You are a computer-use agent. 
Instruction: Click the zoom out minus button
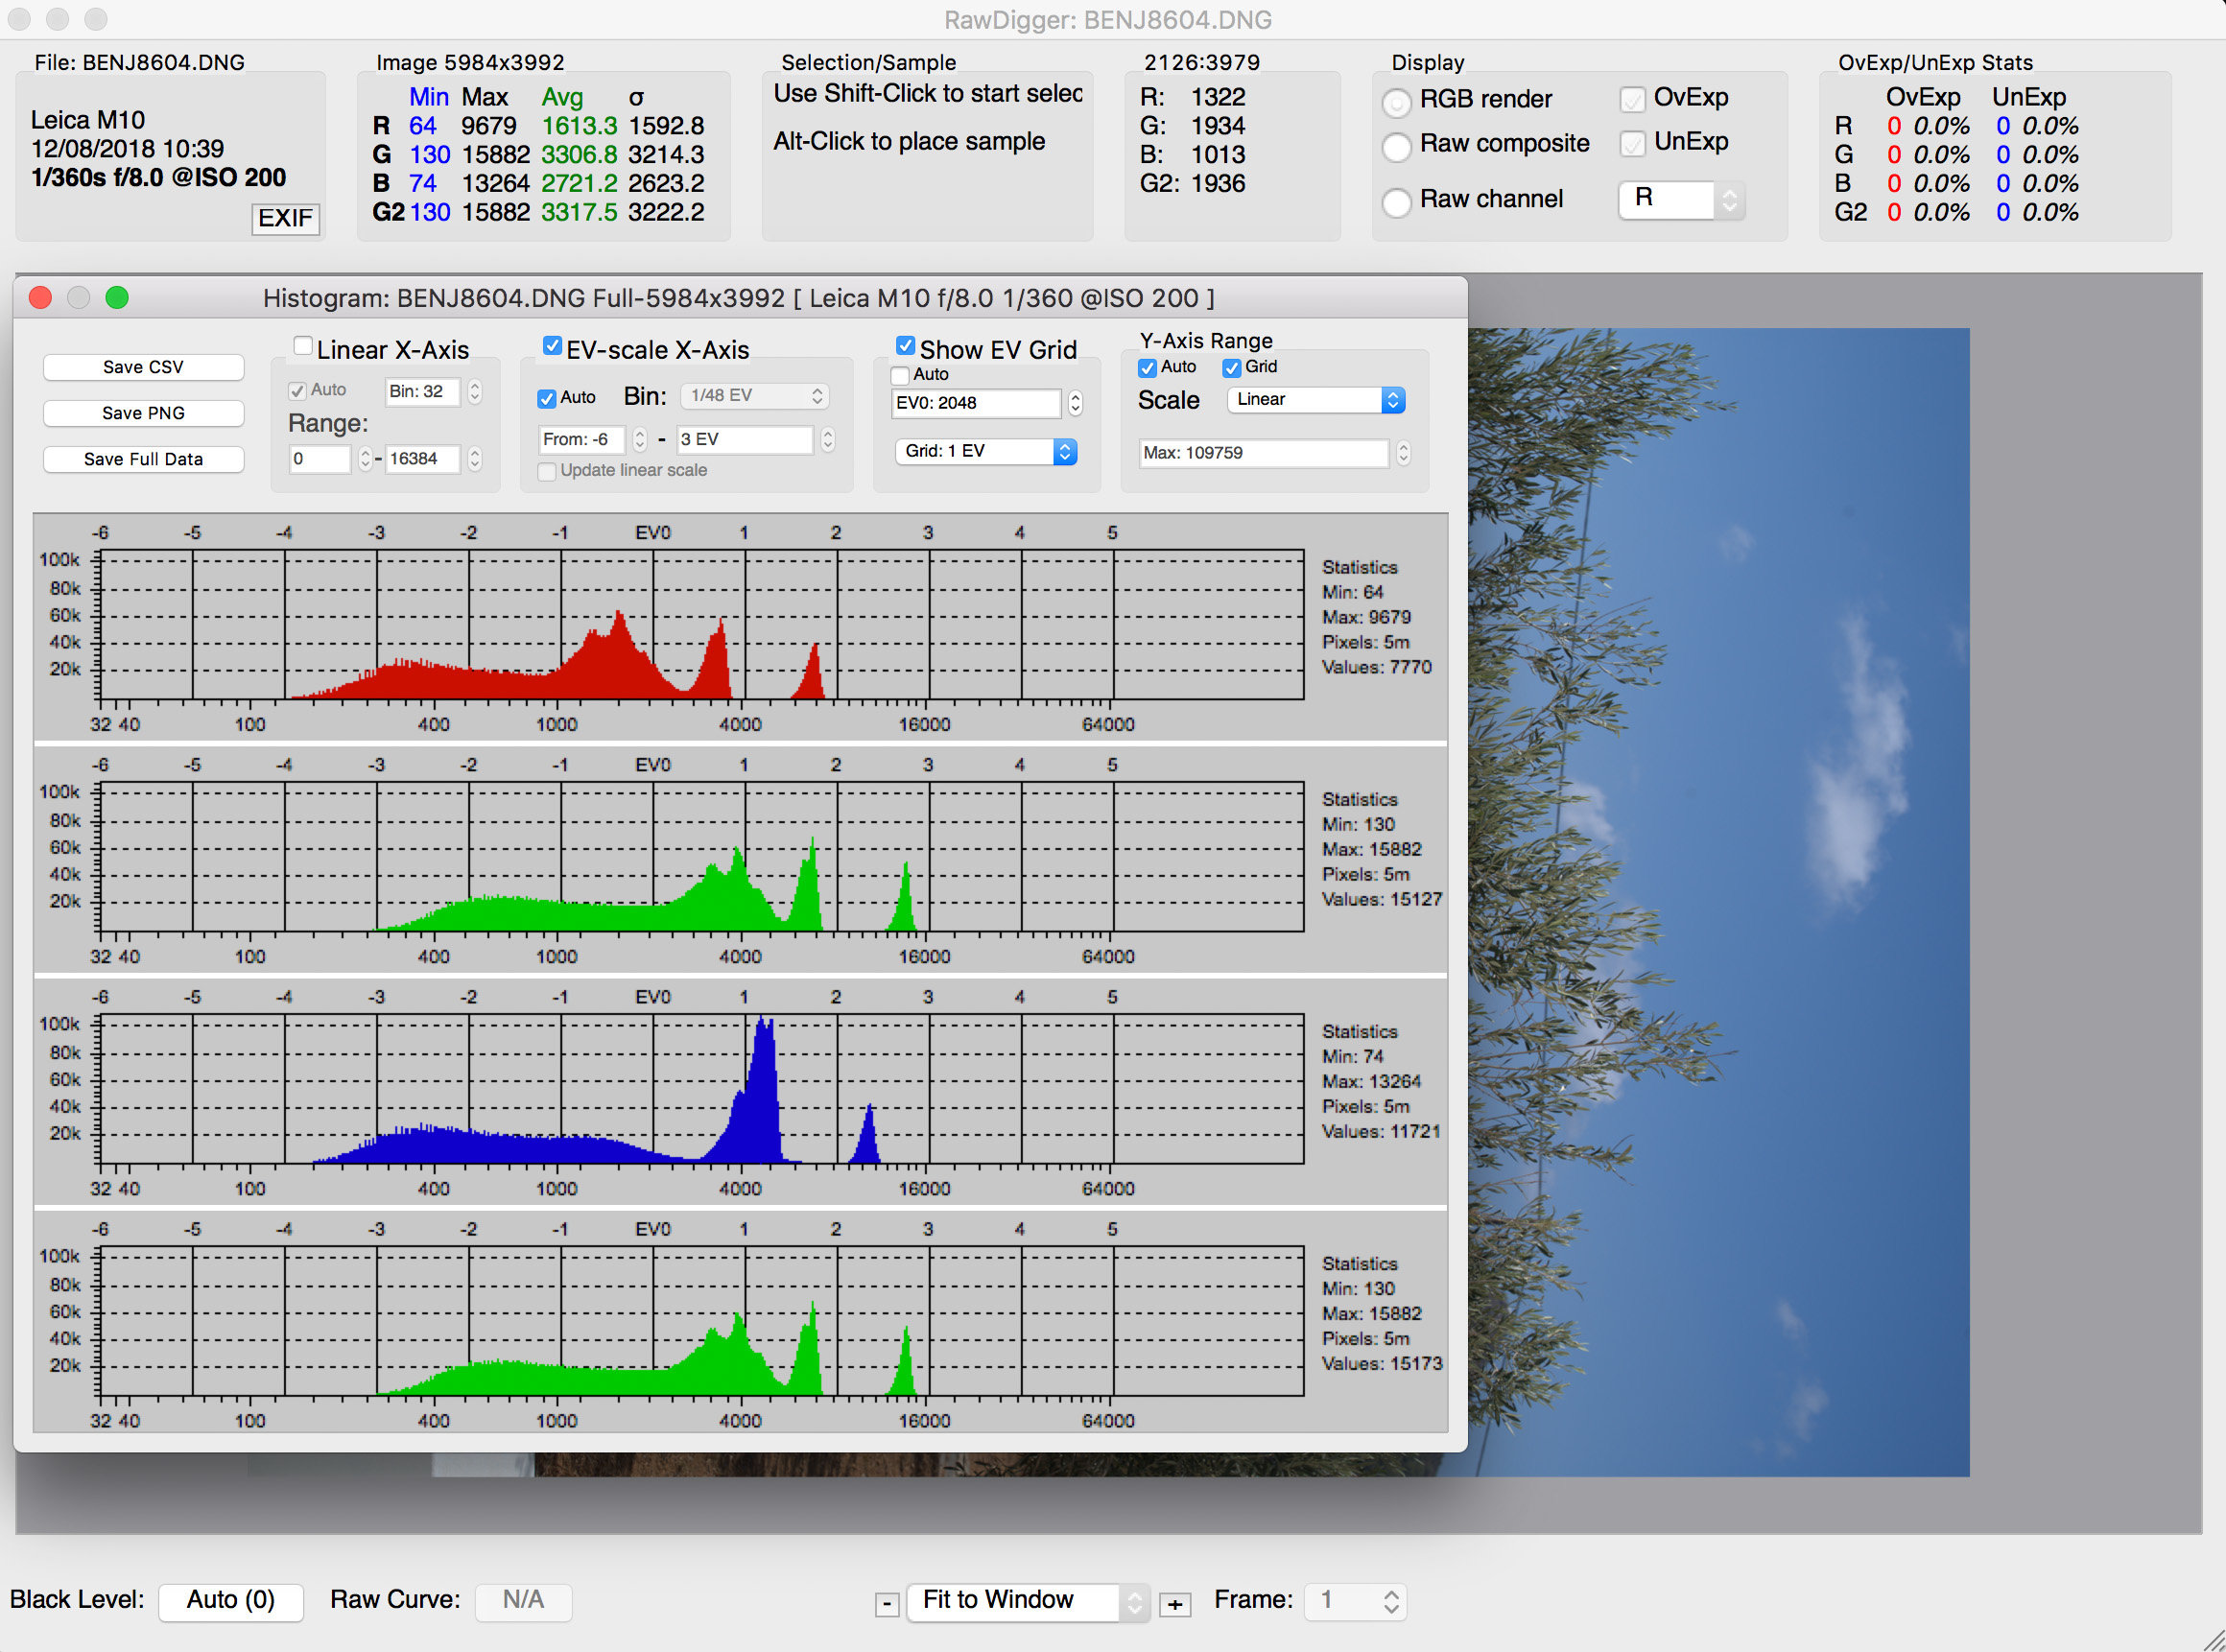(x=886, y=1605)
